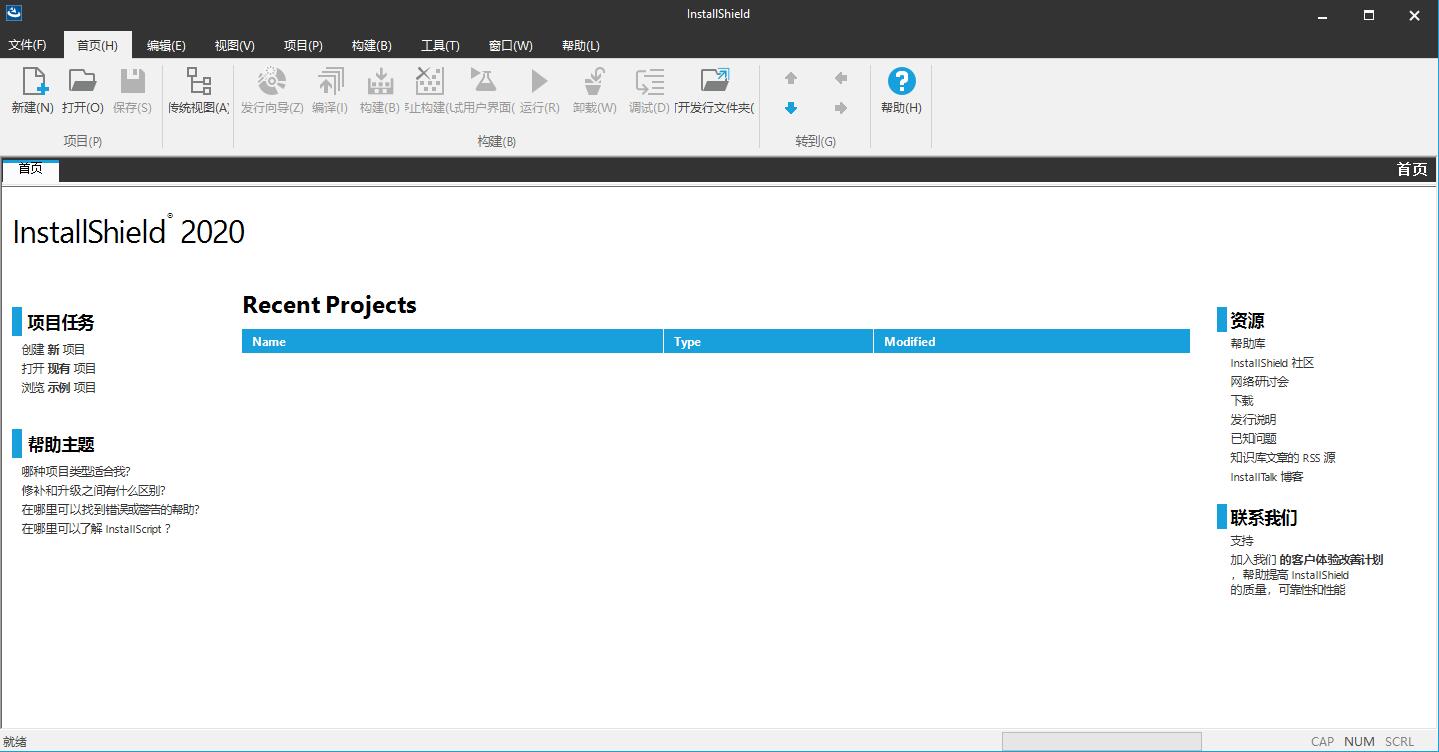Select the 首页 document tab
This screenshot has height=752, width=1439.
coord(31,169)
